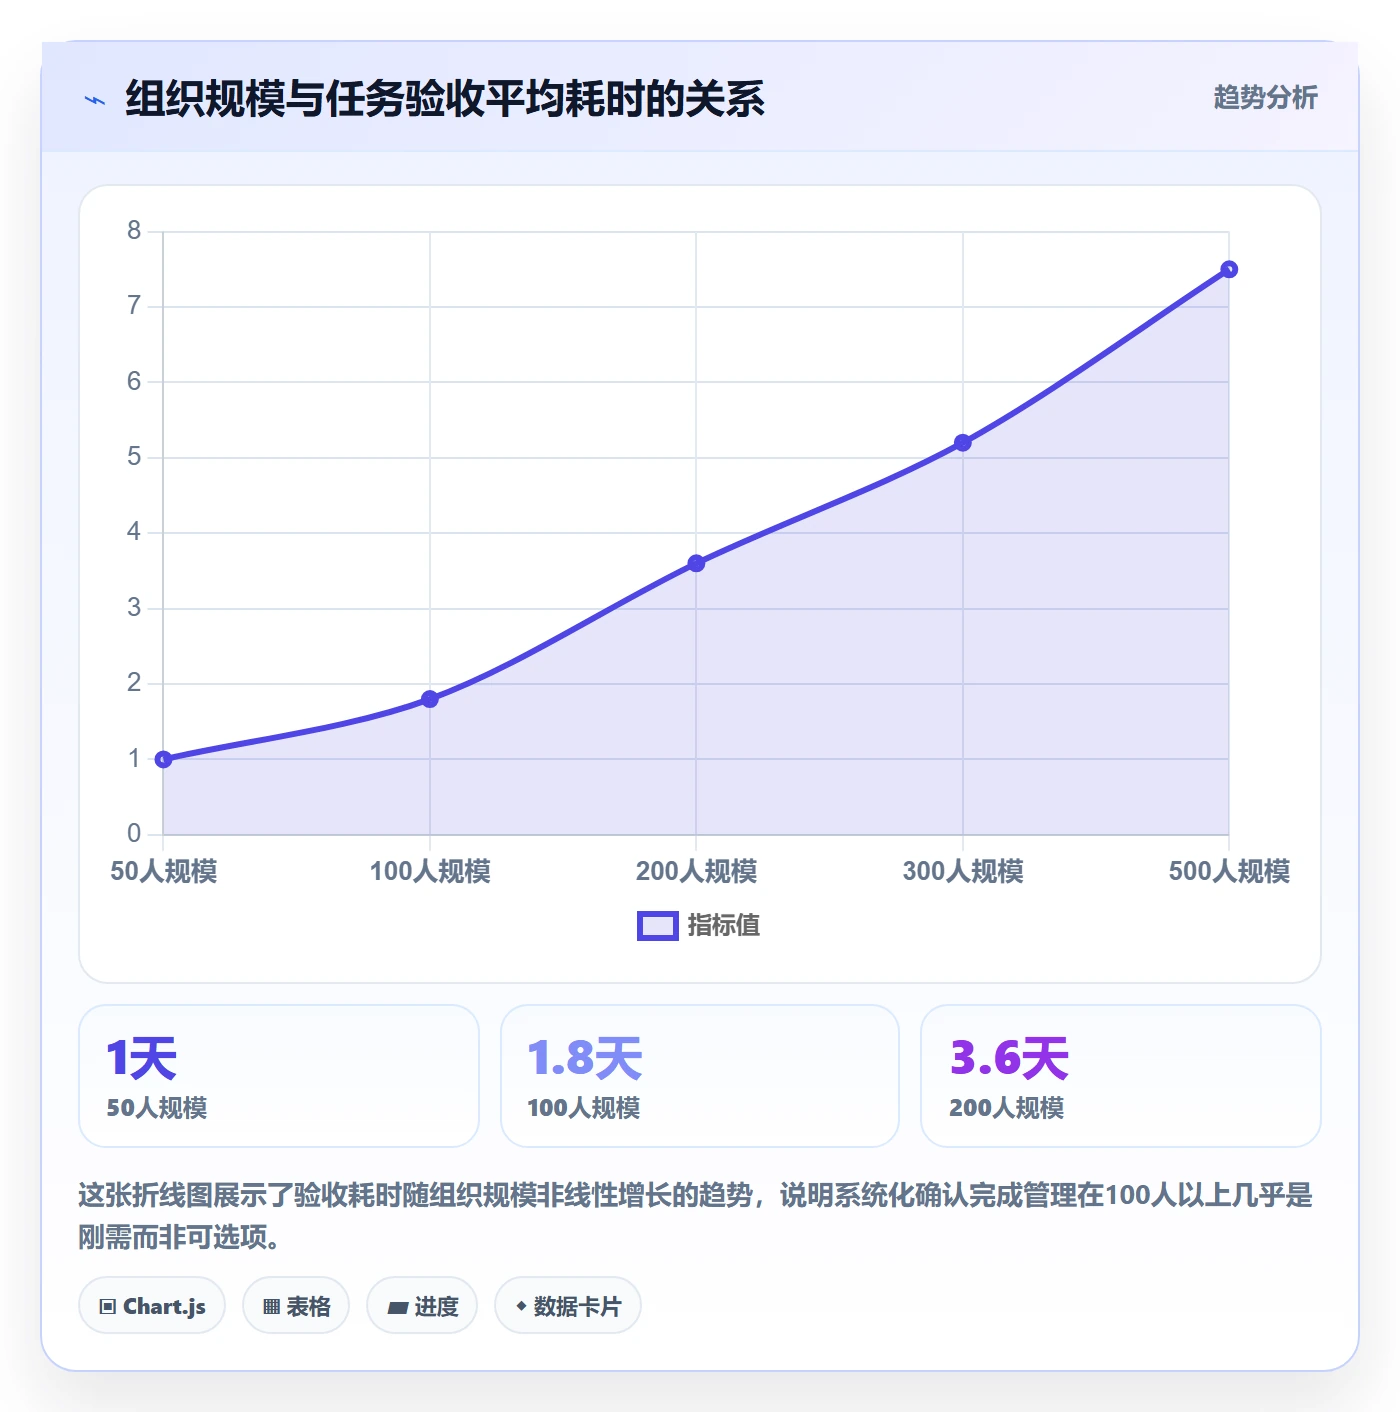
Task: Click the description paragraph starting 这张折线图
Action: [x=696, y=1216]
